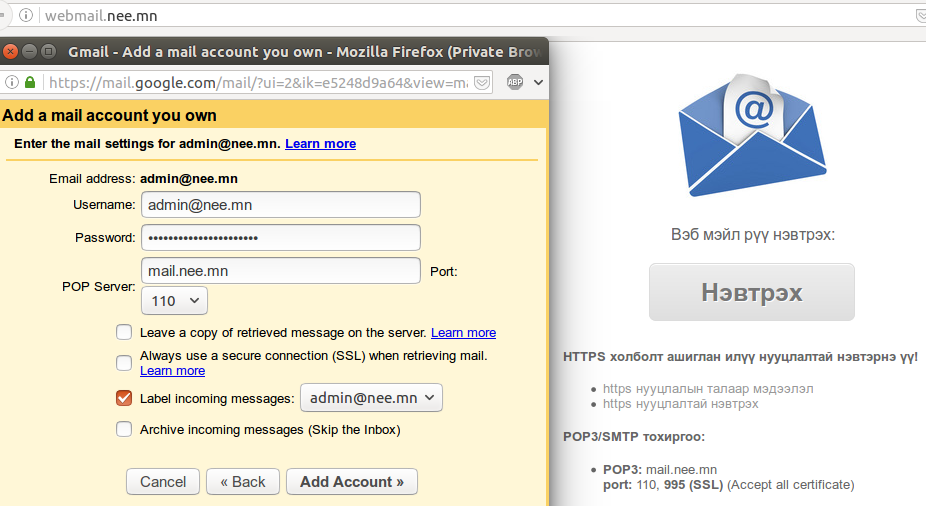Click the Adblock Plus ABP icon
Viewport: 926px width, 506px height.
click(515, 82)
